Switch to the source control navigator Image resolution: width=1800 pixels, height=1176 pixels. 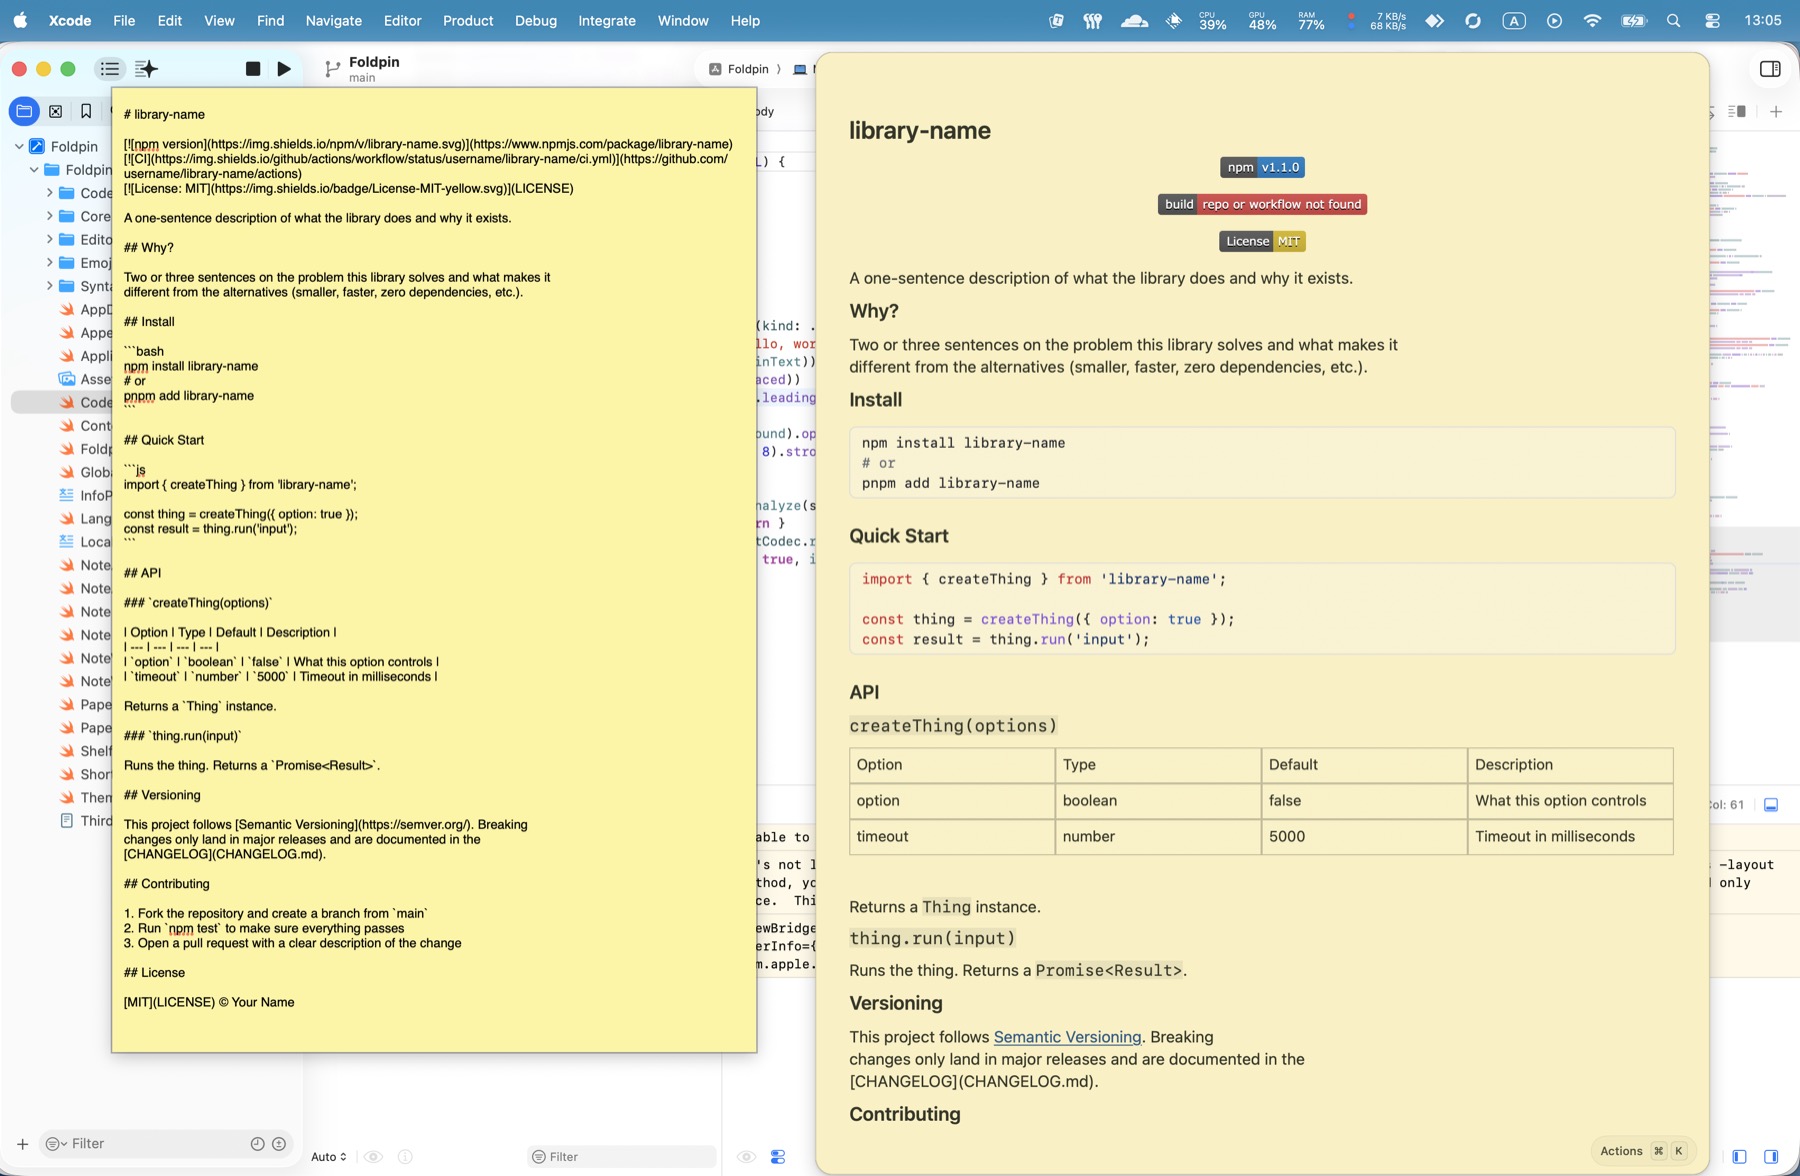(56, 112)
